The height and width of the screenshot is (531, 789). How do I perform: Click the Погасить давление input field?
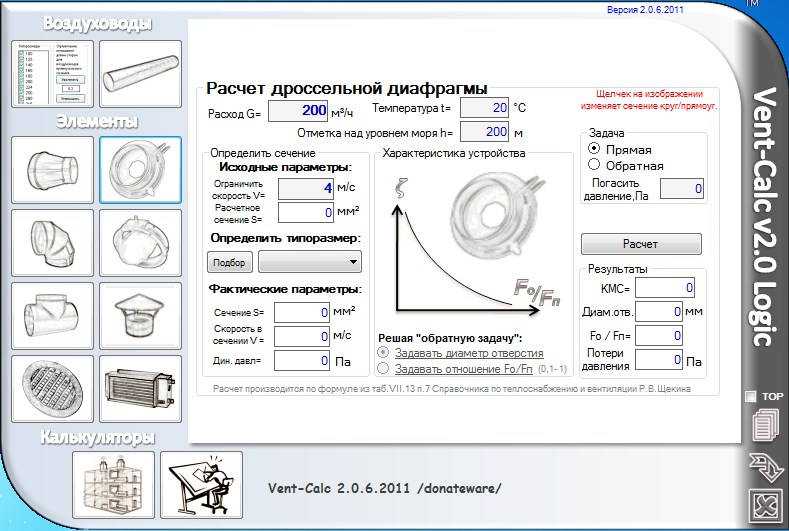(682, 189)
